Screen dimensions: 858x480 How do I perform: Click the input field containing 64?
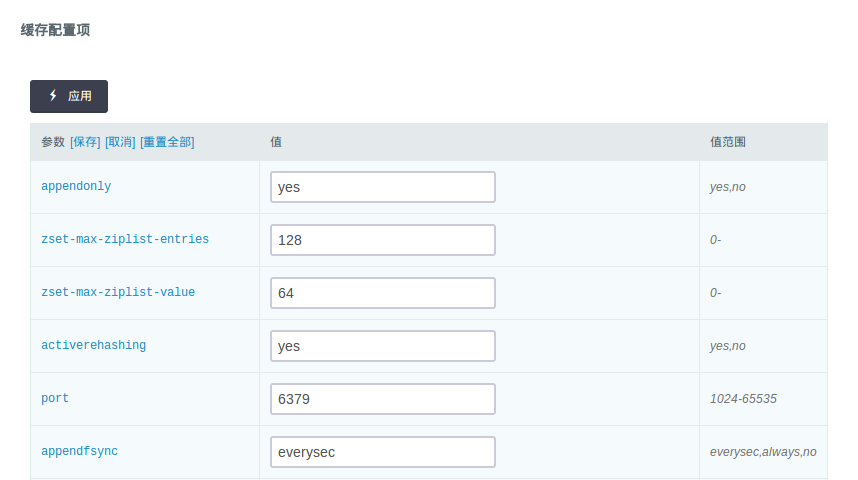(383, 293)
